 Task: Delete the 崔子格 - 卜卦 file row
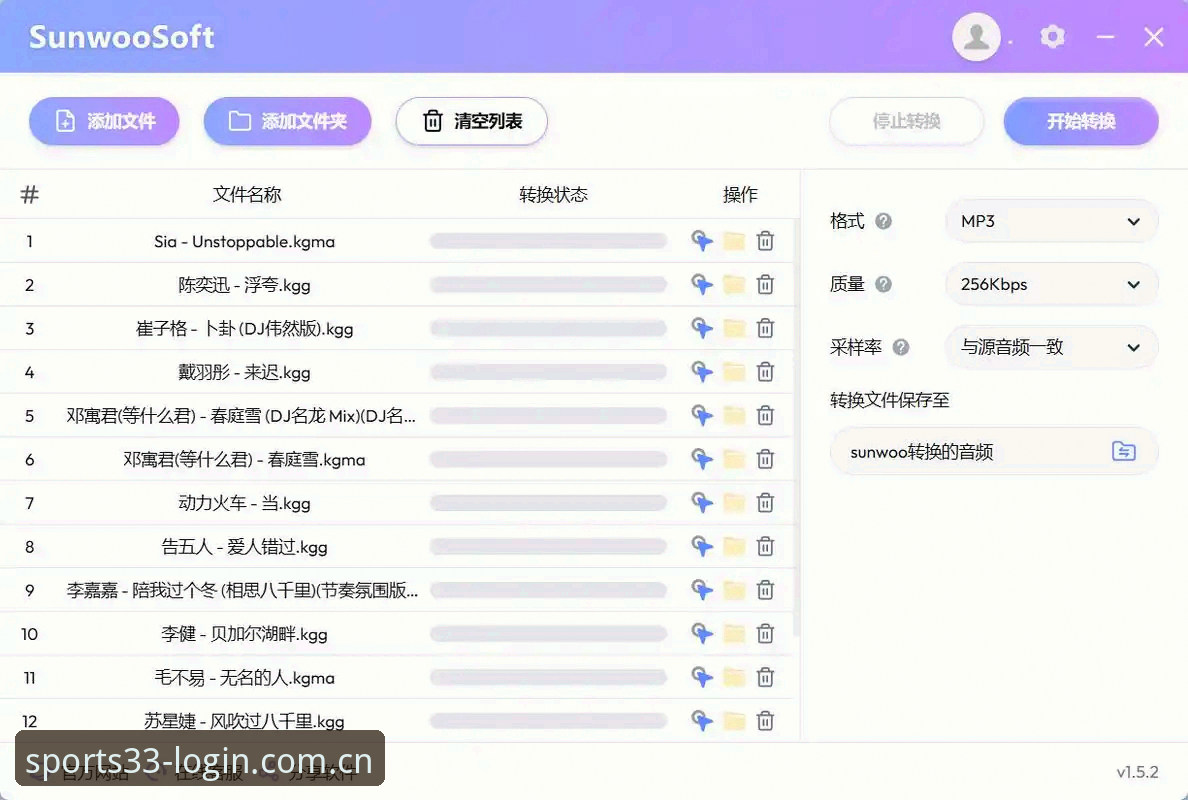(765, 328)
